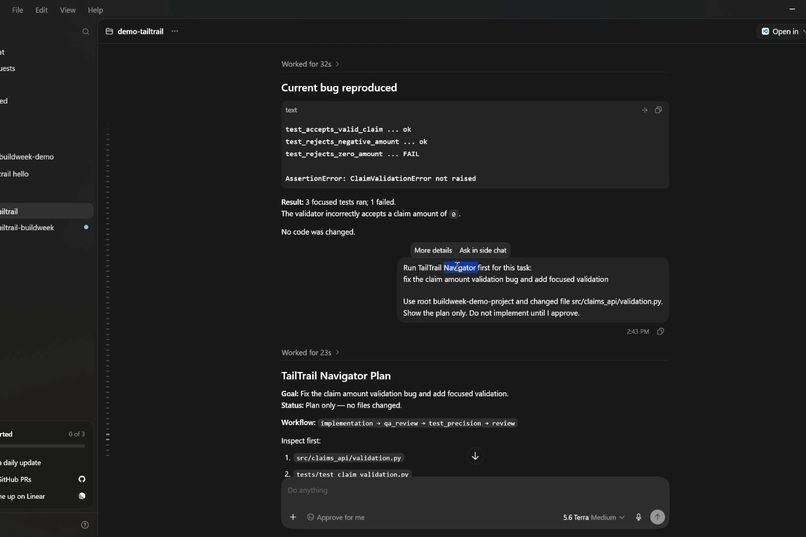Click 'Ask in side chat'
This screenshot has width=806, height=537.
pyautogui.click(x=483, y=250)
